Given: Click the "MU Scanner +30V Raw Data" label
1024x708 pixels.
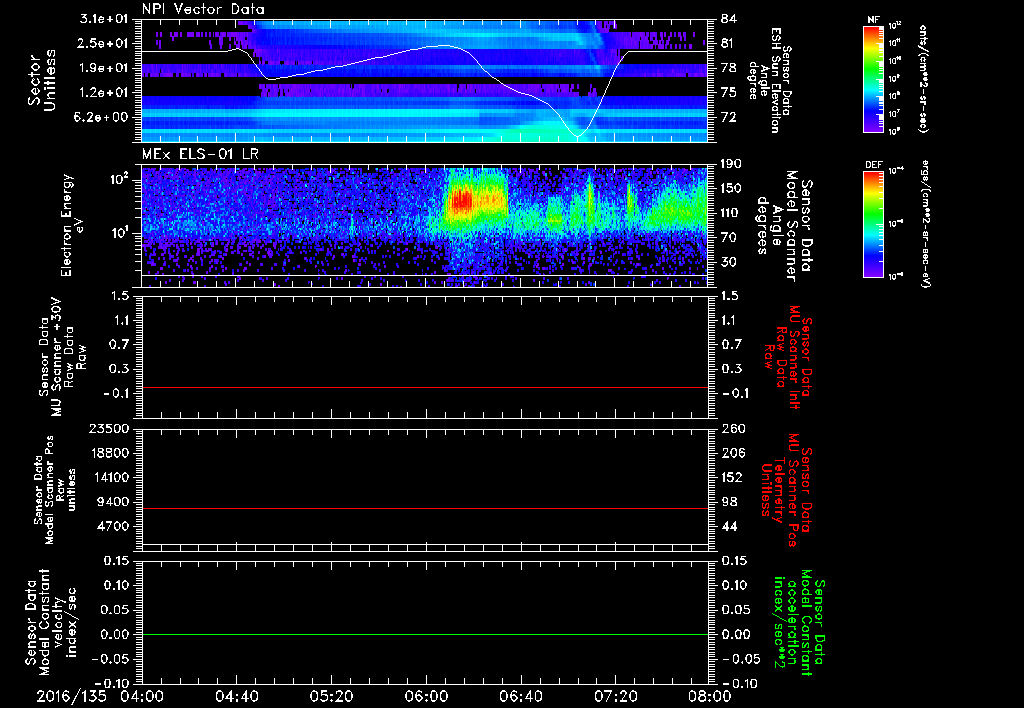Looking at the screenshot, I should (62, 357).
